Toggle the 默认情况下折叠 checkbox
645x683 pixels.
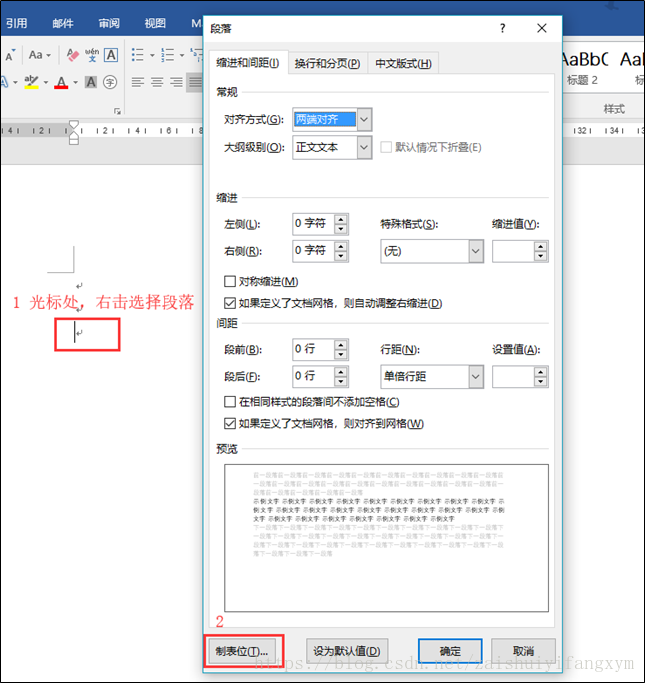(386, 147)
